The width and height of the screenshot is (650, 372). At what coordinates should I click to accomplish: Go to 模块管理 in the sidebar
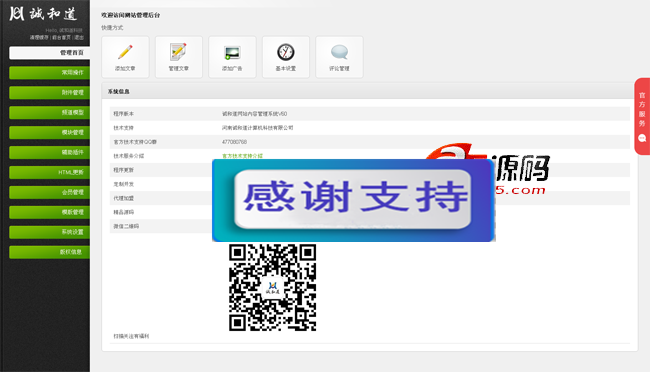pos(49,132)
